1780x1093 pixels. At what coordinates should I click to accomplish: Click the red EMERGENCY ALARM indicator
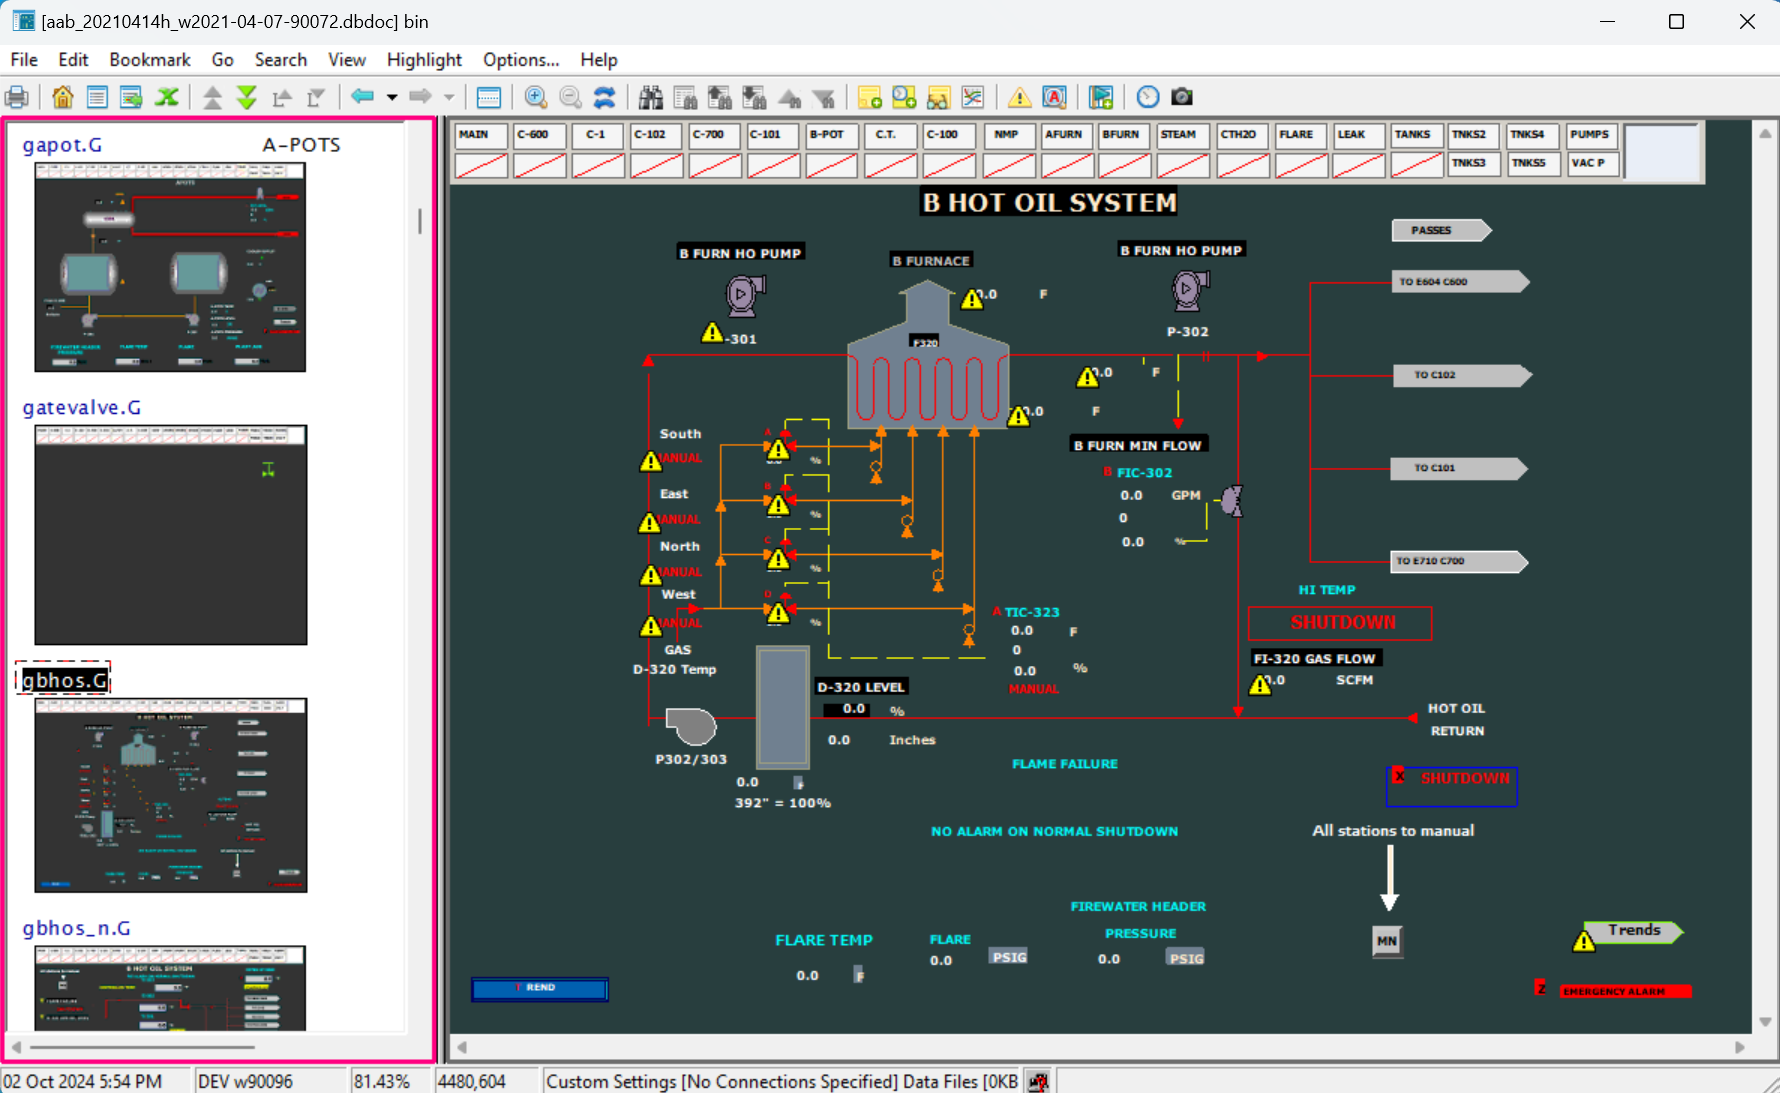coord(1625,991)
